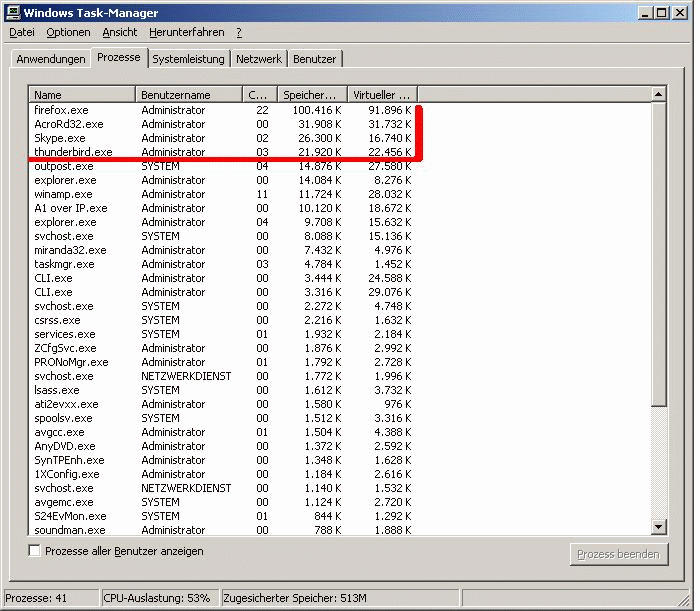Sort by the Speicher column header

click(x=312, y=95)
